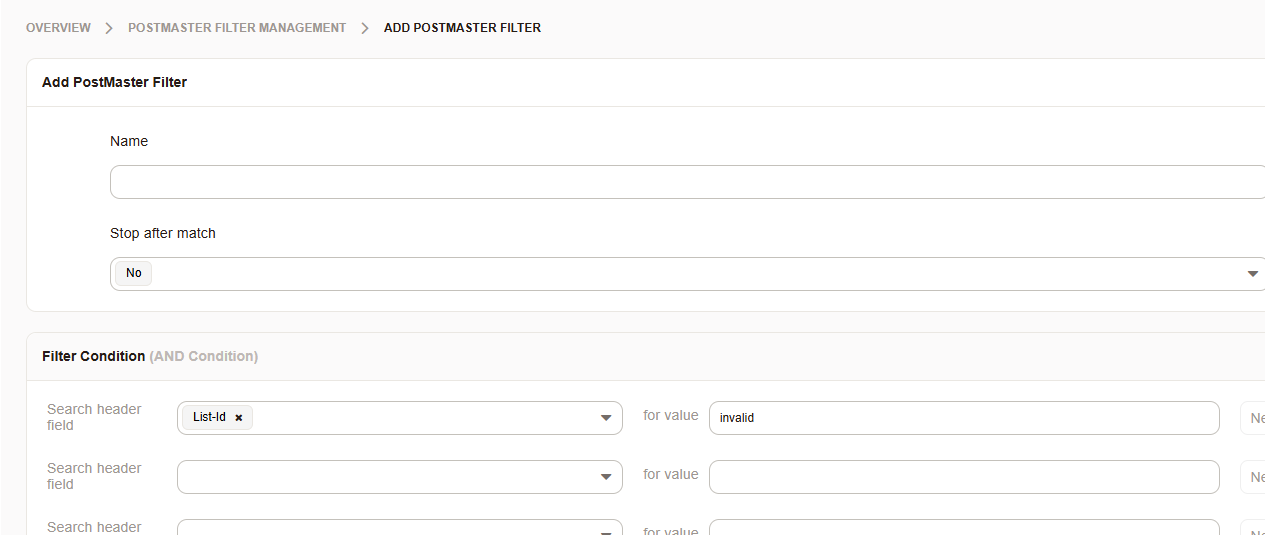1265x535 pixels.
Task: Click the third row's for value input
Action: point(963,528)
